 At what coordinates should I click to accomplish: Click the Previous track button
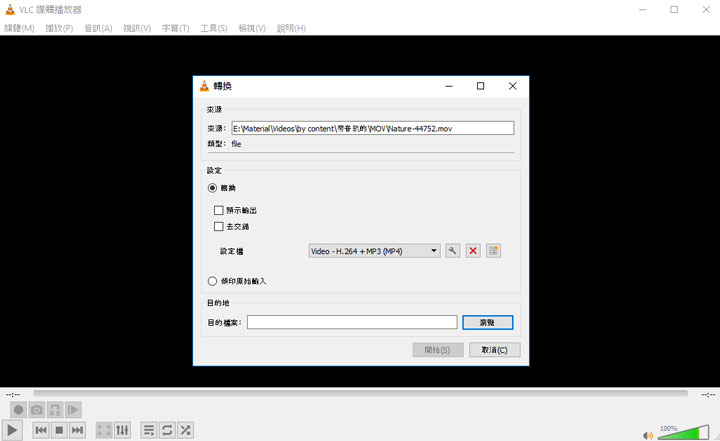coord(41,430)
